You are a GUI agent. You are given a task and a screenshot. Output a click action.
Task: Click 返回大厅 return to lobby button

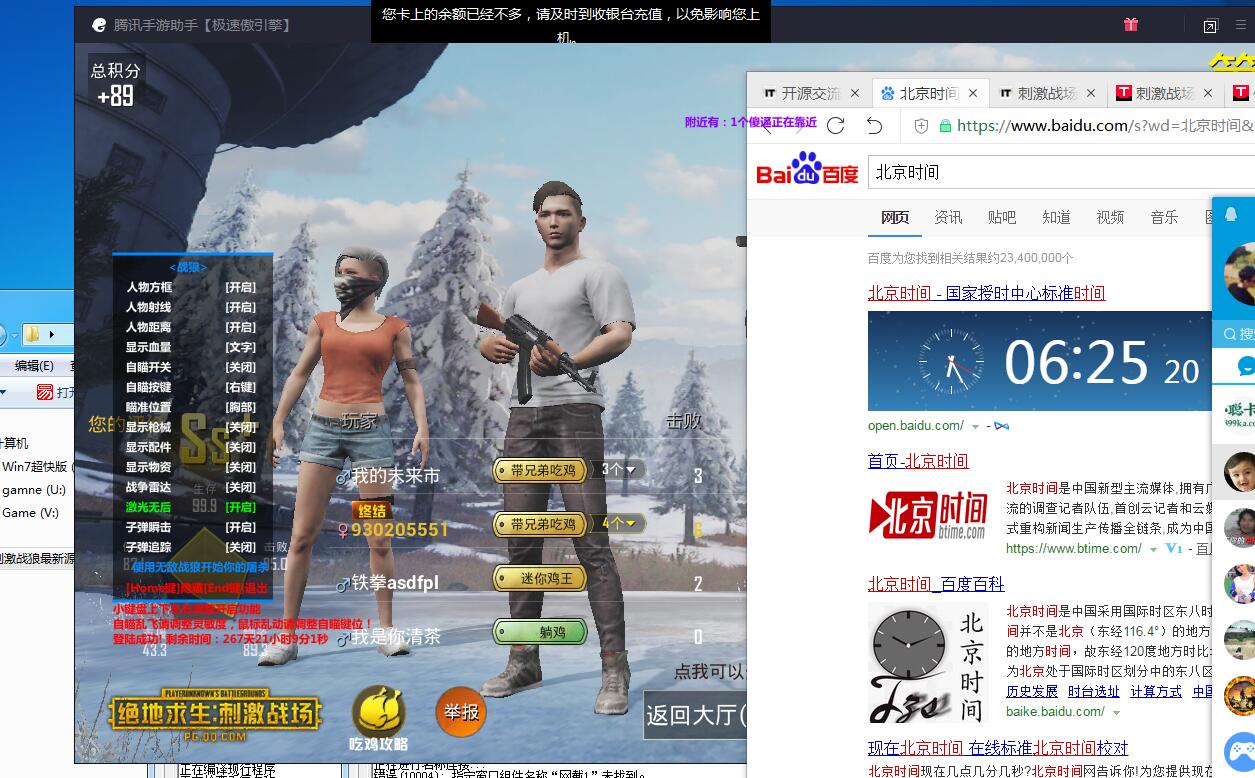tap(694, 715)
